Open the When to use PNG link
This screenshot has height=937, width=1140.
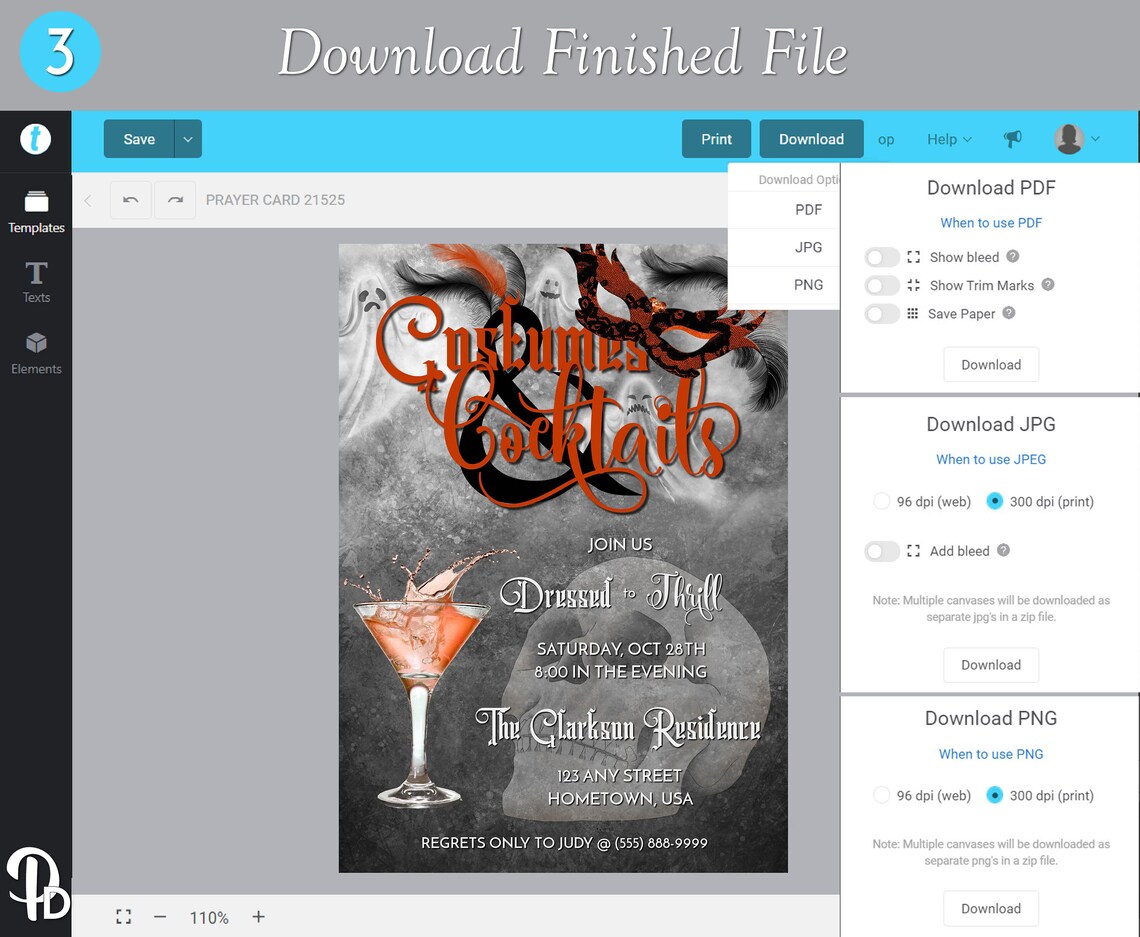[991, 754]
